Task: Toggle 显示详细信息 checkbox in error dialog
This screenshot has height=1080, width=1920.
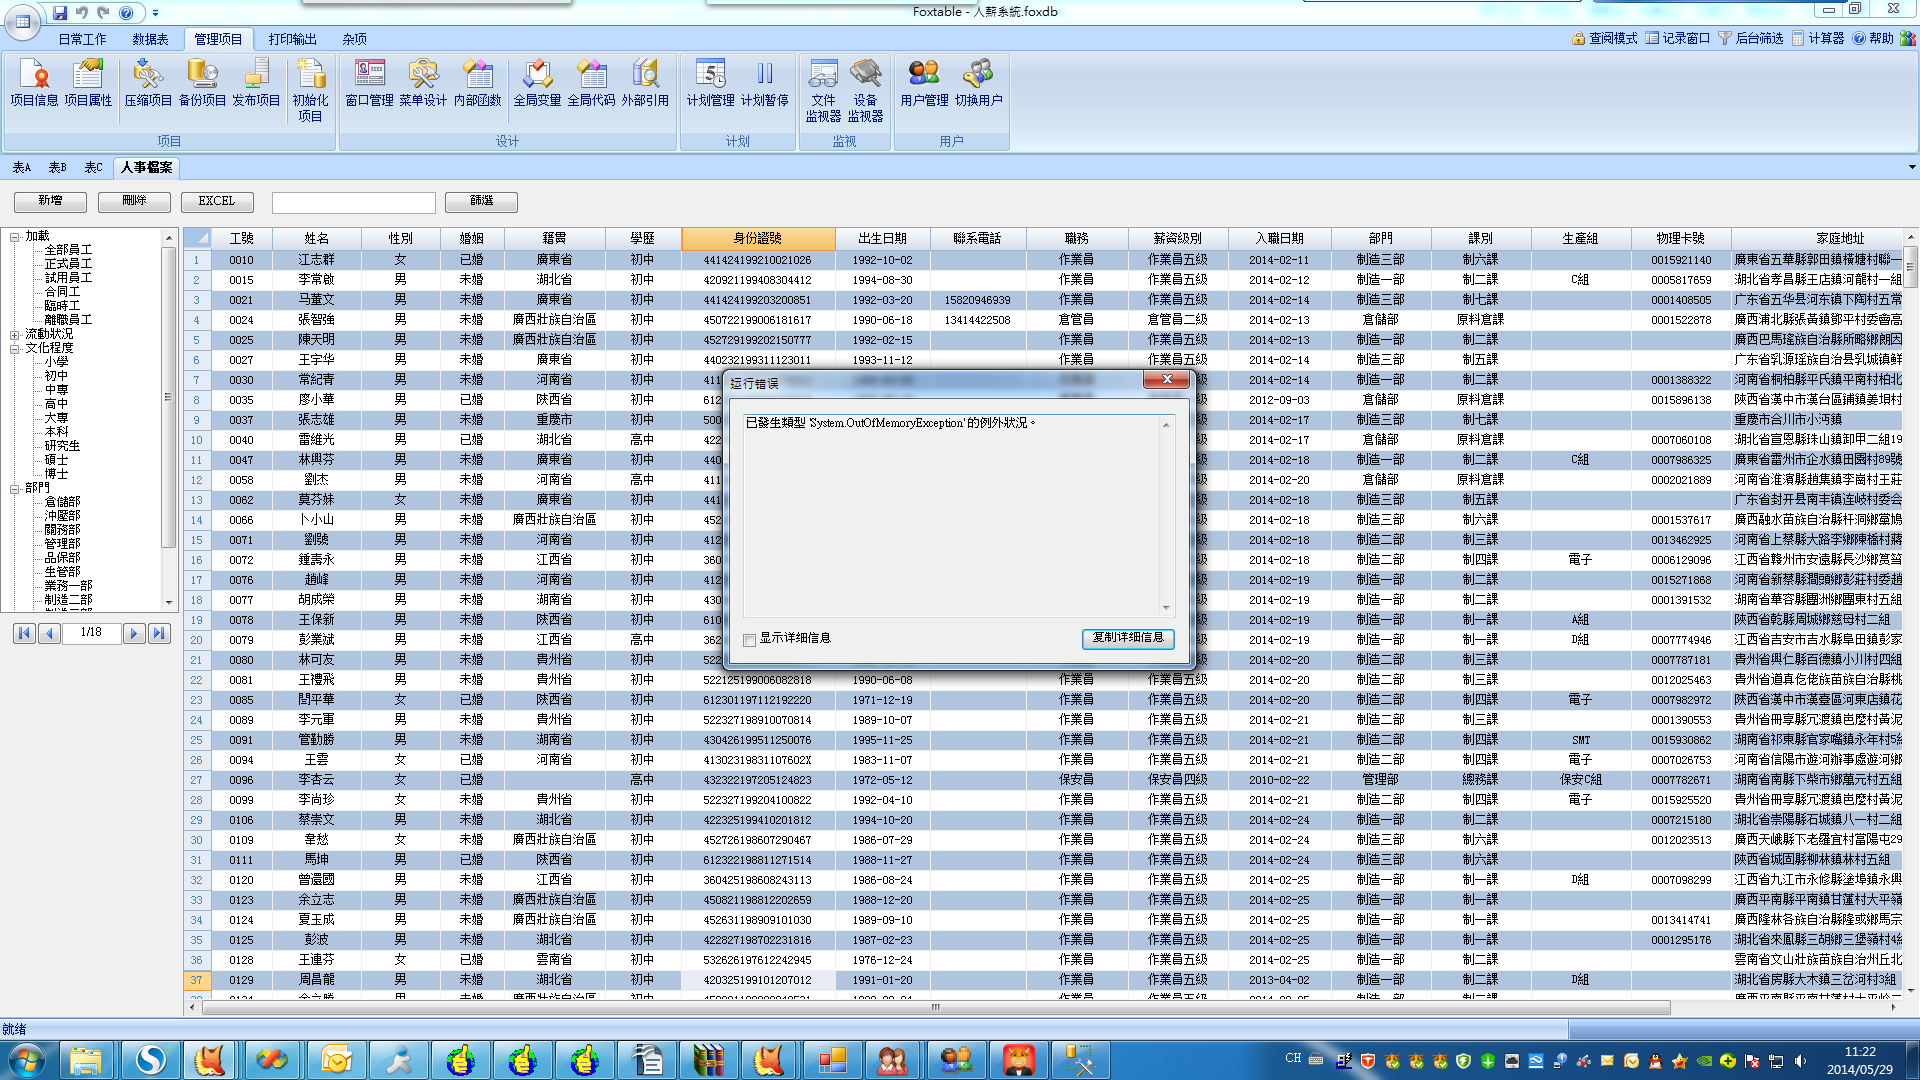Action: tap(749, 639)
